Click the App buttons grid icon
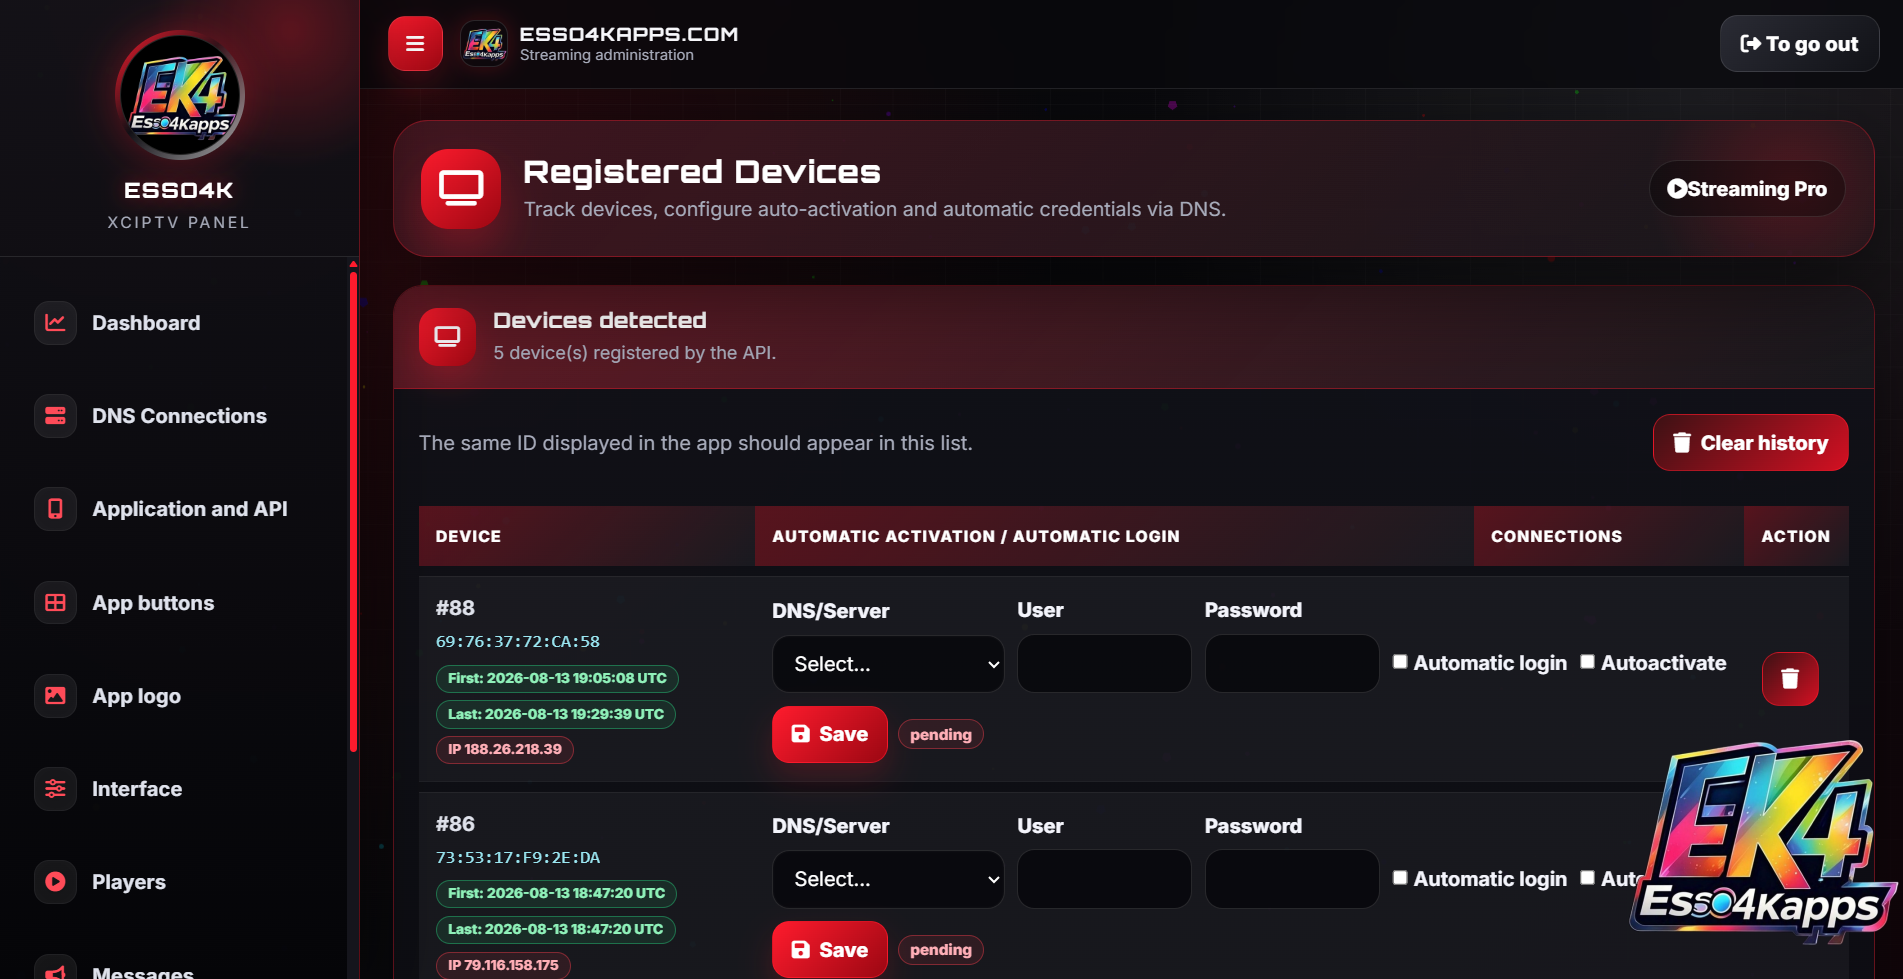This screenshot has width=1903, height=979. click(x=55, y=603)
